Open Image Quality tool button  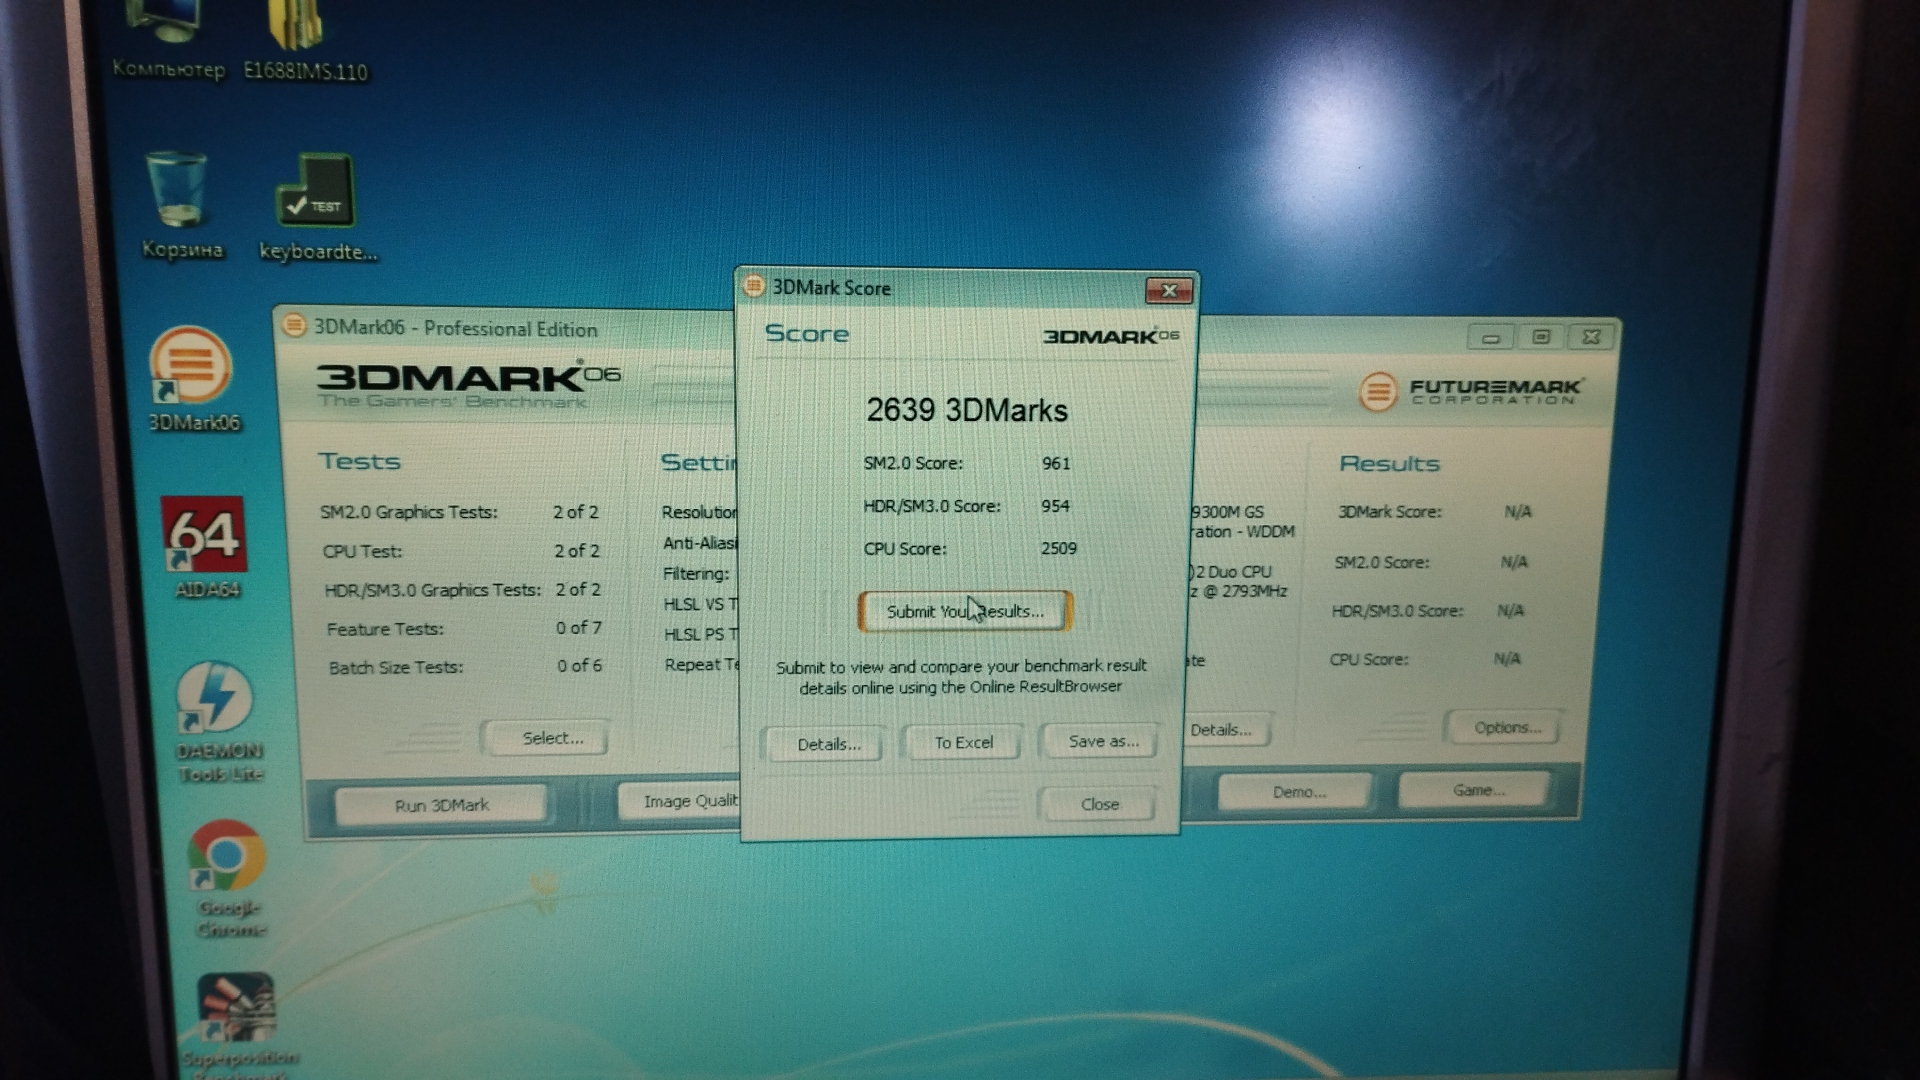(x=680, y=801)
